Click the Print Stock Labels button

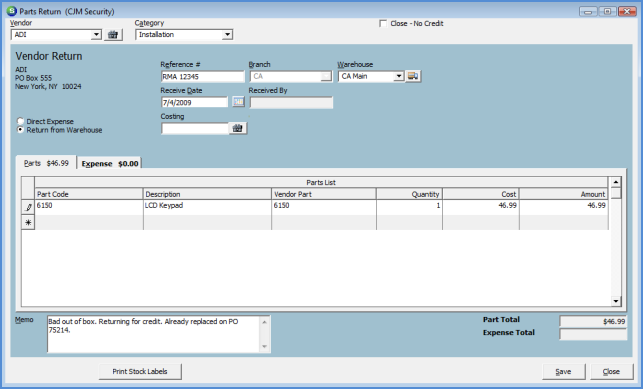140,371
